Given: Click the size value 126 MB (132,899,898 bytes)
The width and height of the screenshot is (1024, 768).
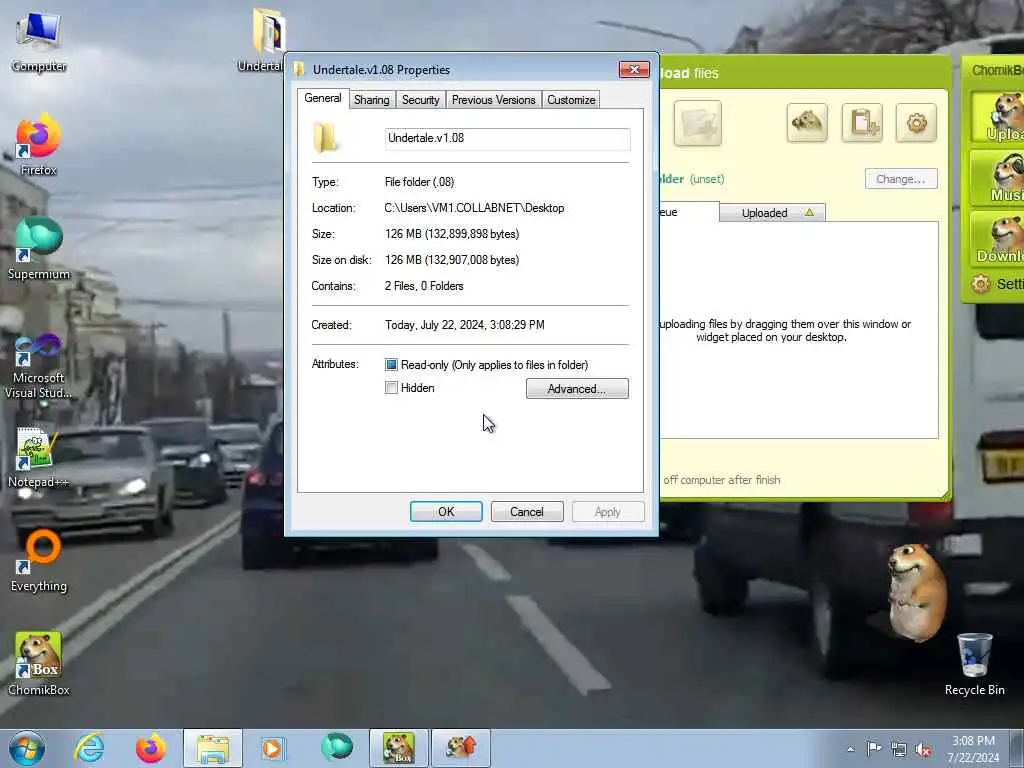Looking at the screenshot, I should pyautogui.click(x=452, y=234).
